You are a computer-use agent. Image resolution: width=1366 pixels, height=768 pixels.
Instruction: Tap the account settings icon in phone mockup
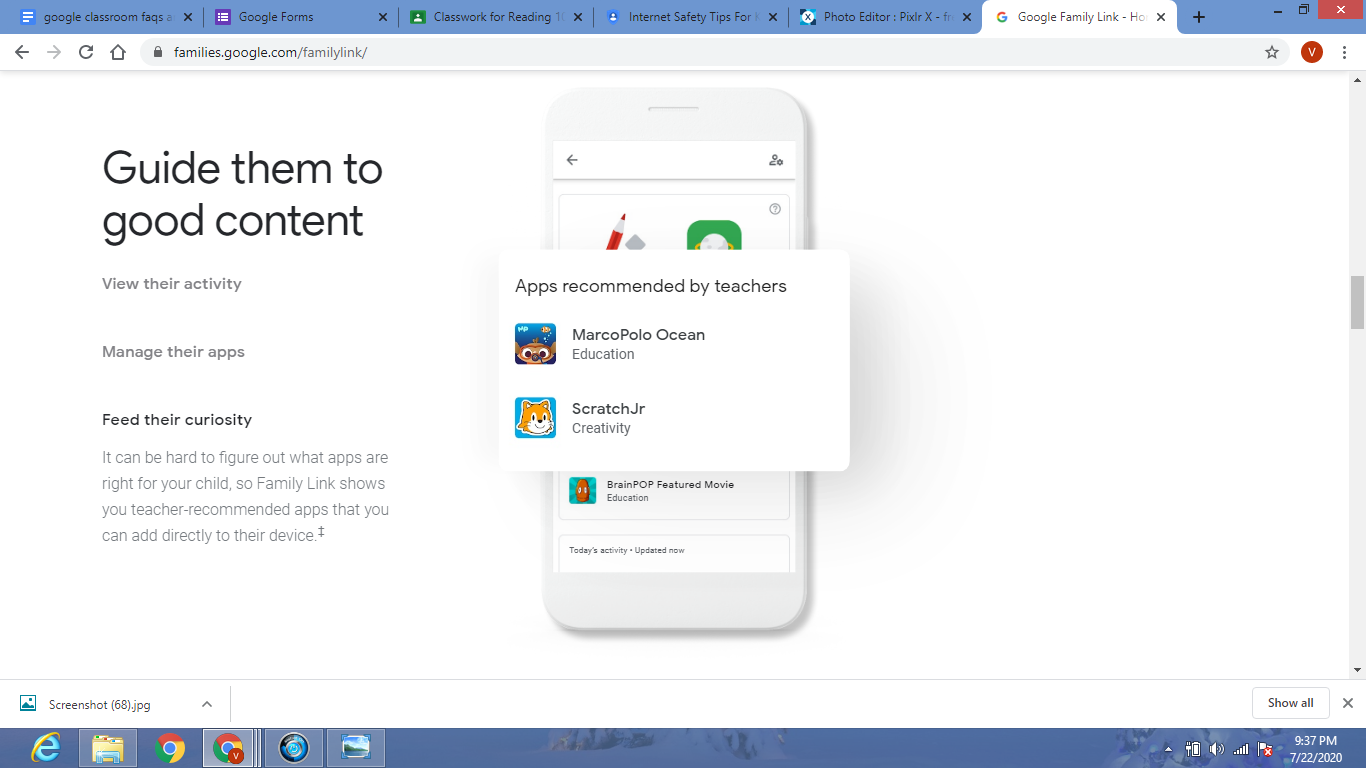point(776,160)
